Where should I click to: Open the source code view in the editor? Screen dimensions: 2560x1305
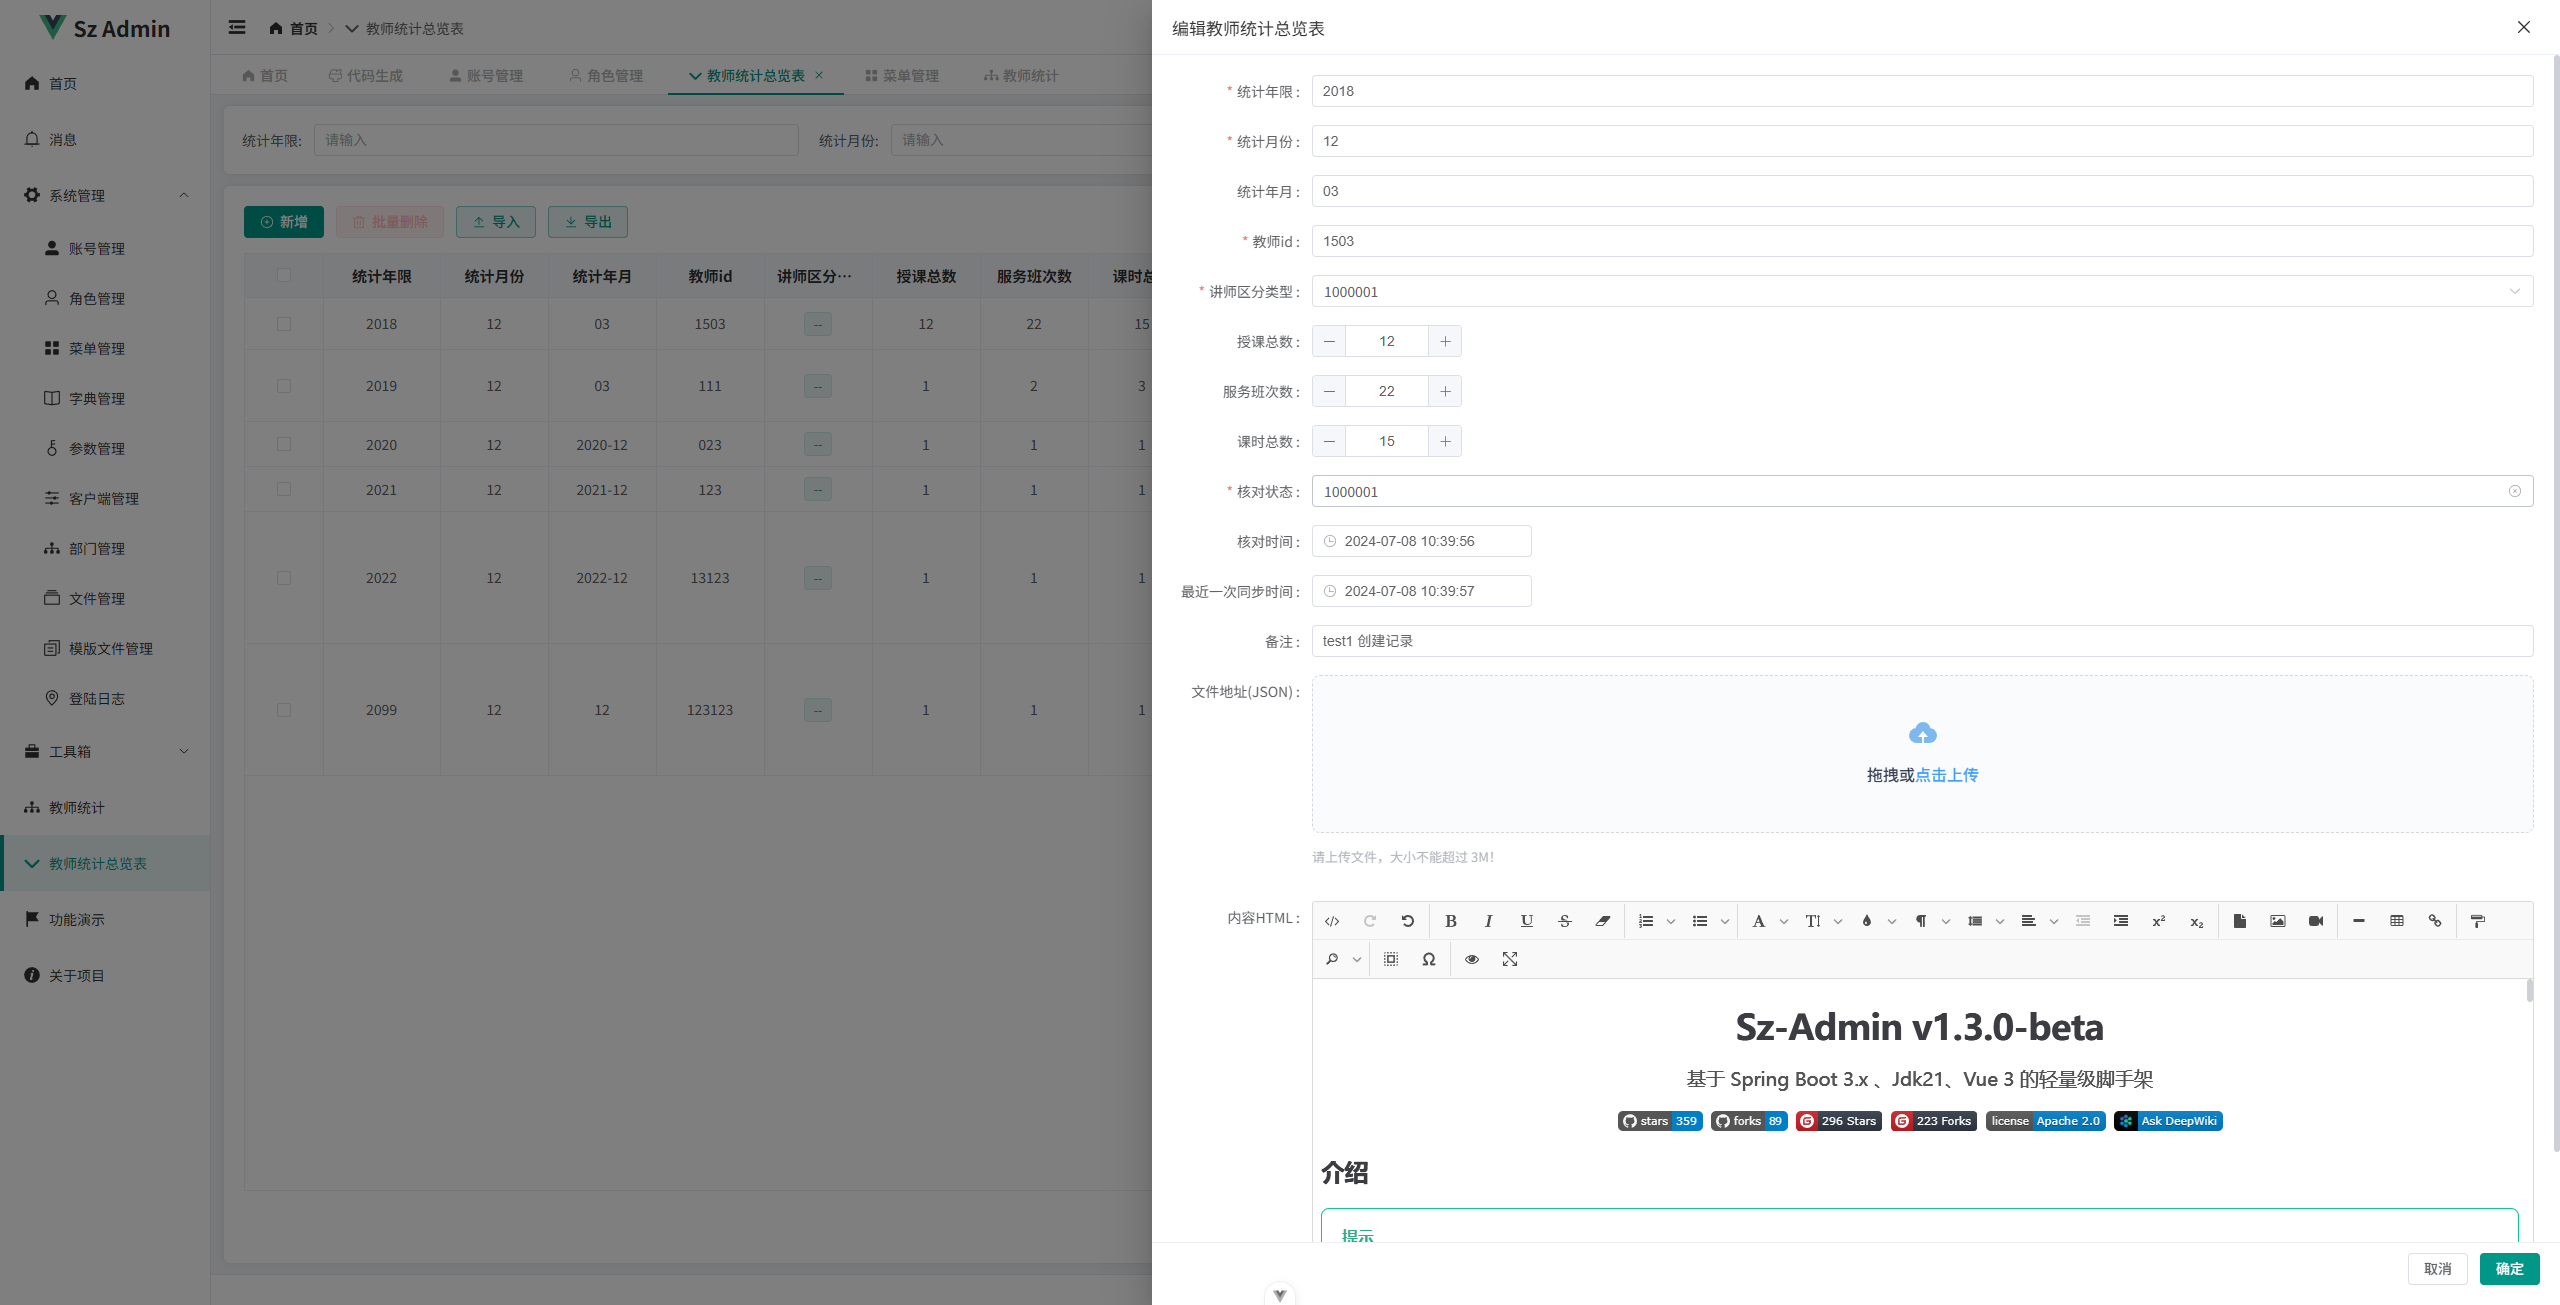pos(1332,921)
